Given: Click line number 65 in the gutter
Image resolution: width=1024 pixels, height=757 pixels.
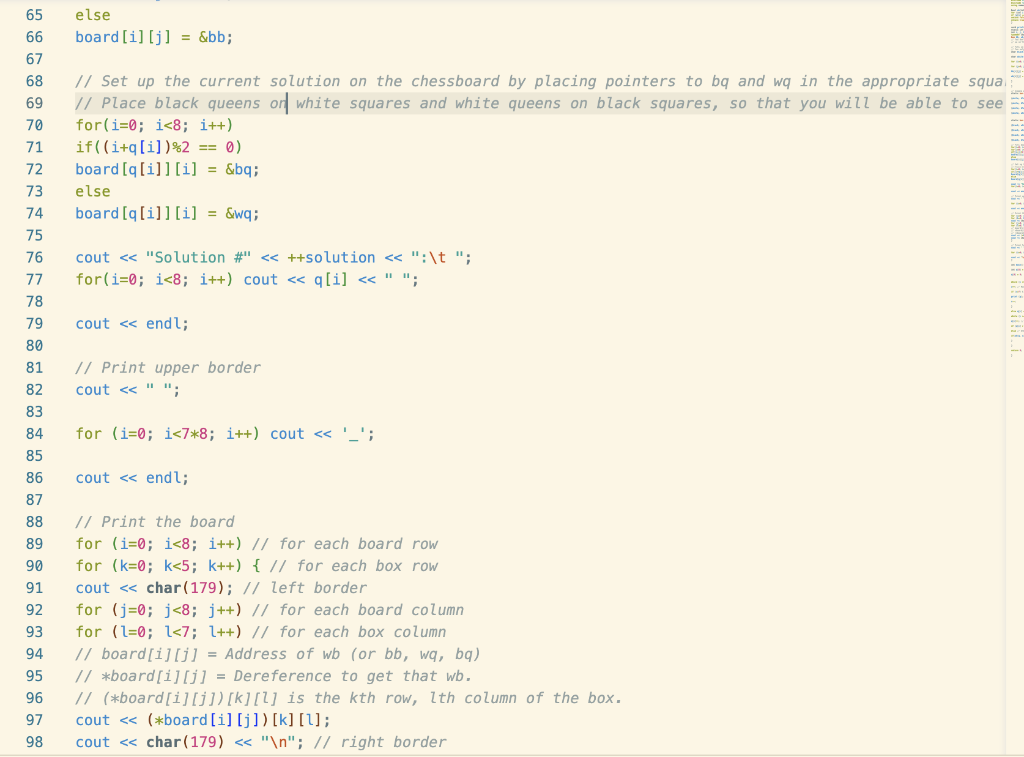Looking at the screenshot, I should pyautogui.click(x=35, y=15).
